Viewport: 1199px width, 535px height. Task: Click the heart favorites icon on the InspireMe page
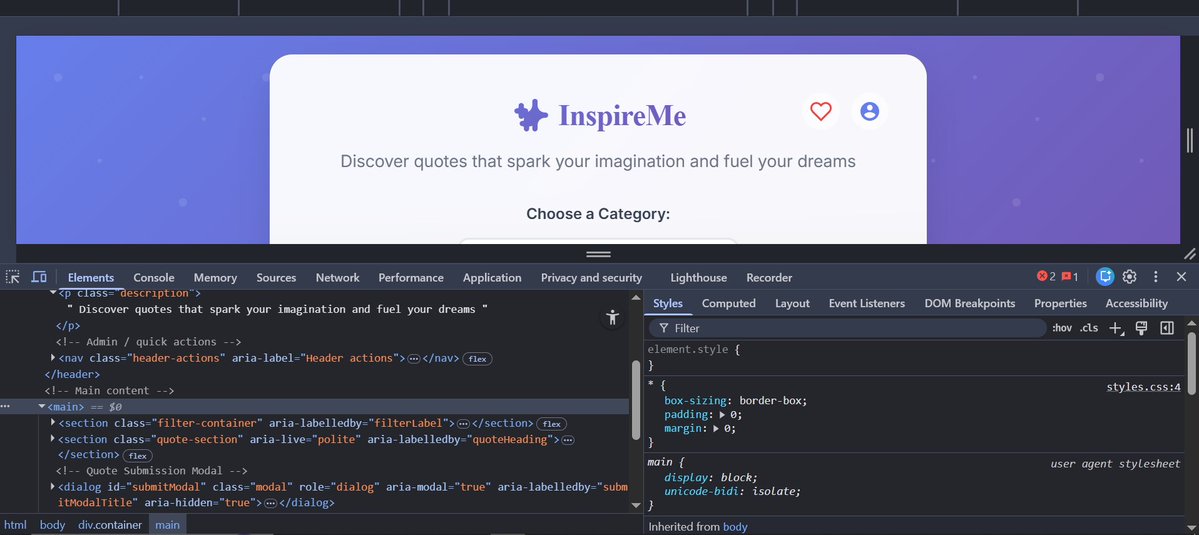pyautogui.click(x=820, y=112)
